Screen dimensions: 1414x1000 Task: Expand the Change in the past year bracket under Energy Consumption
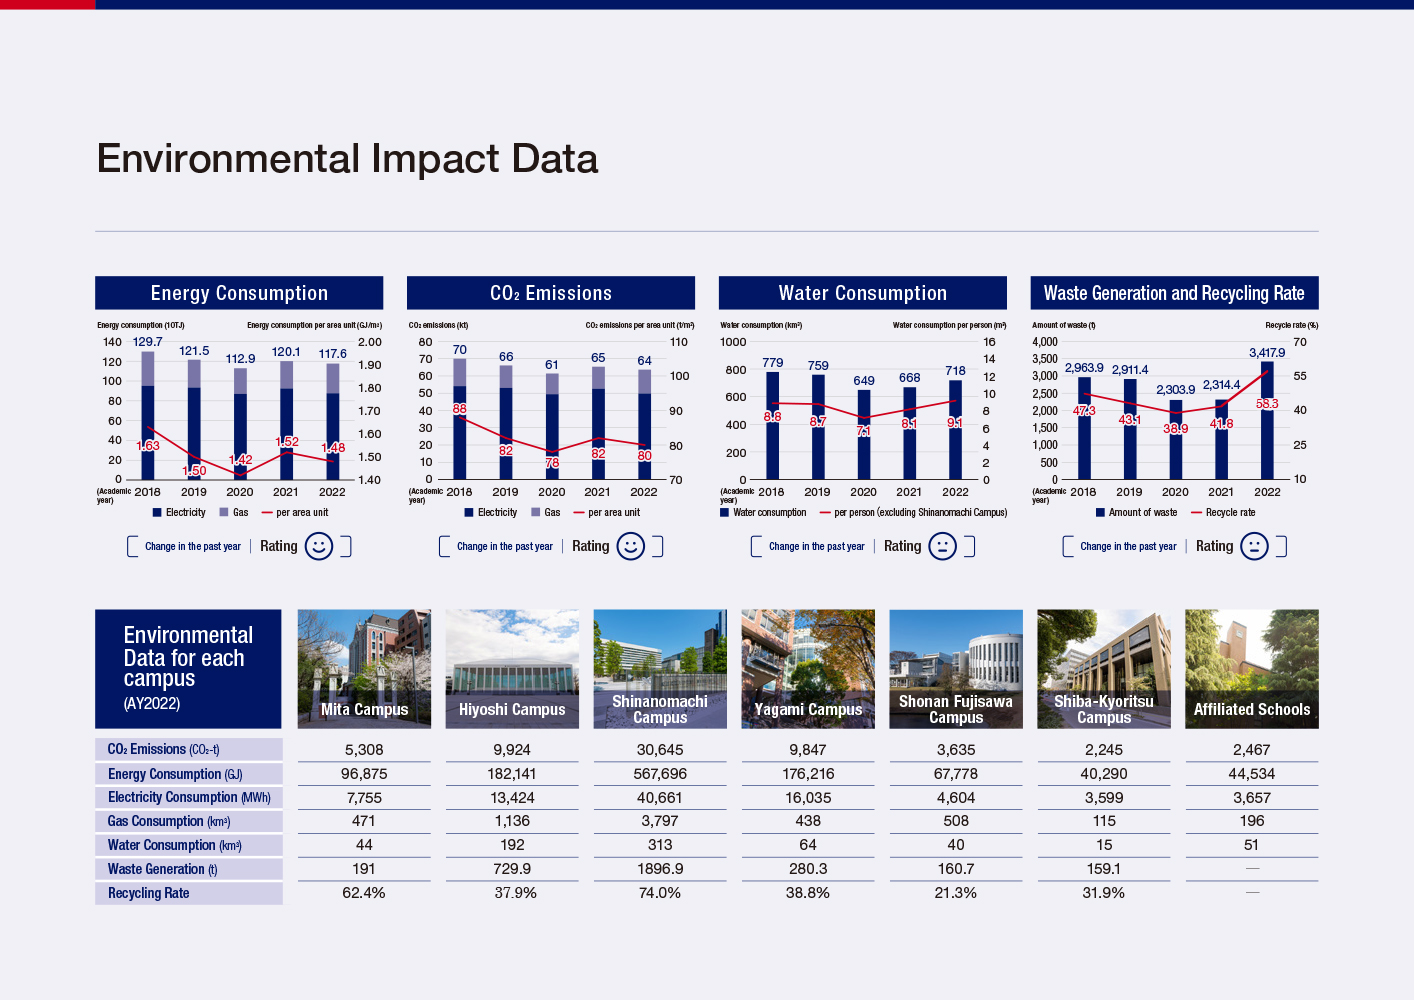(x=193, y=546)
